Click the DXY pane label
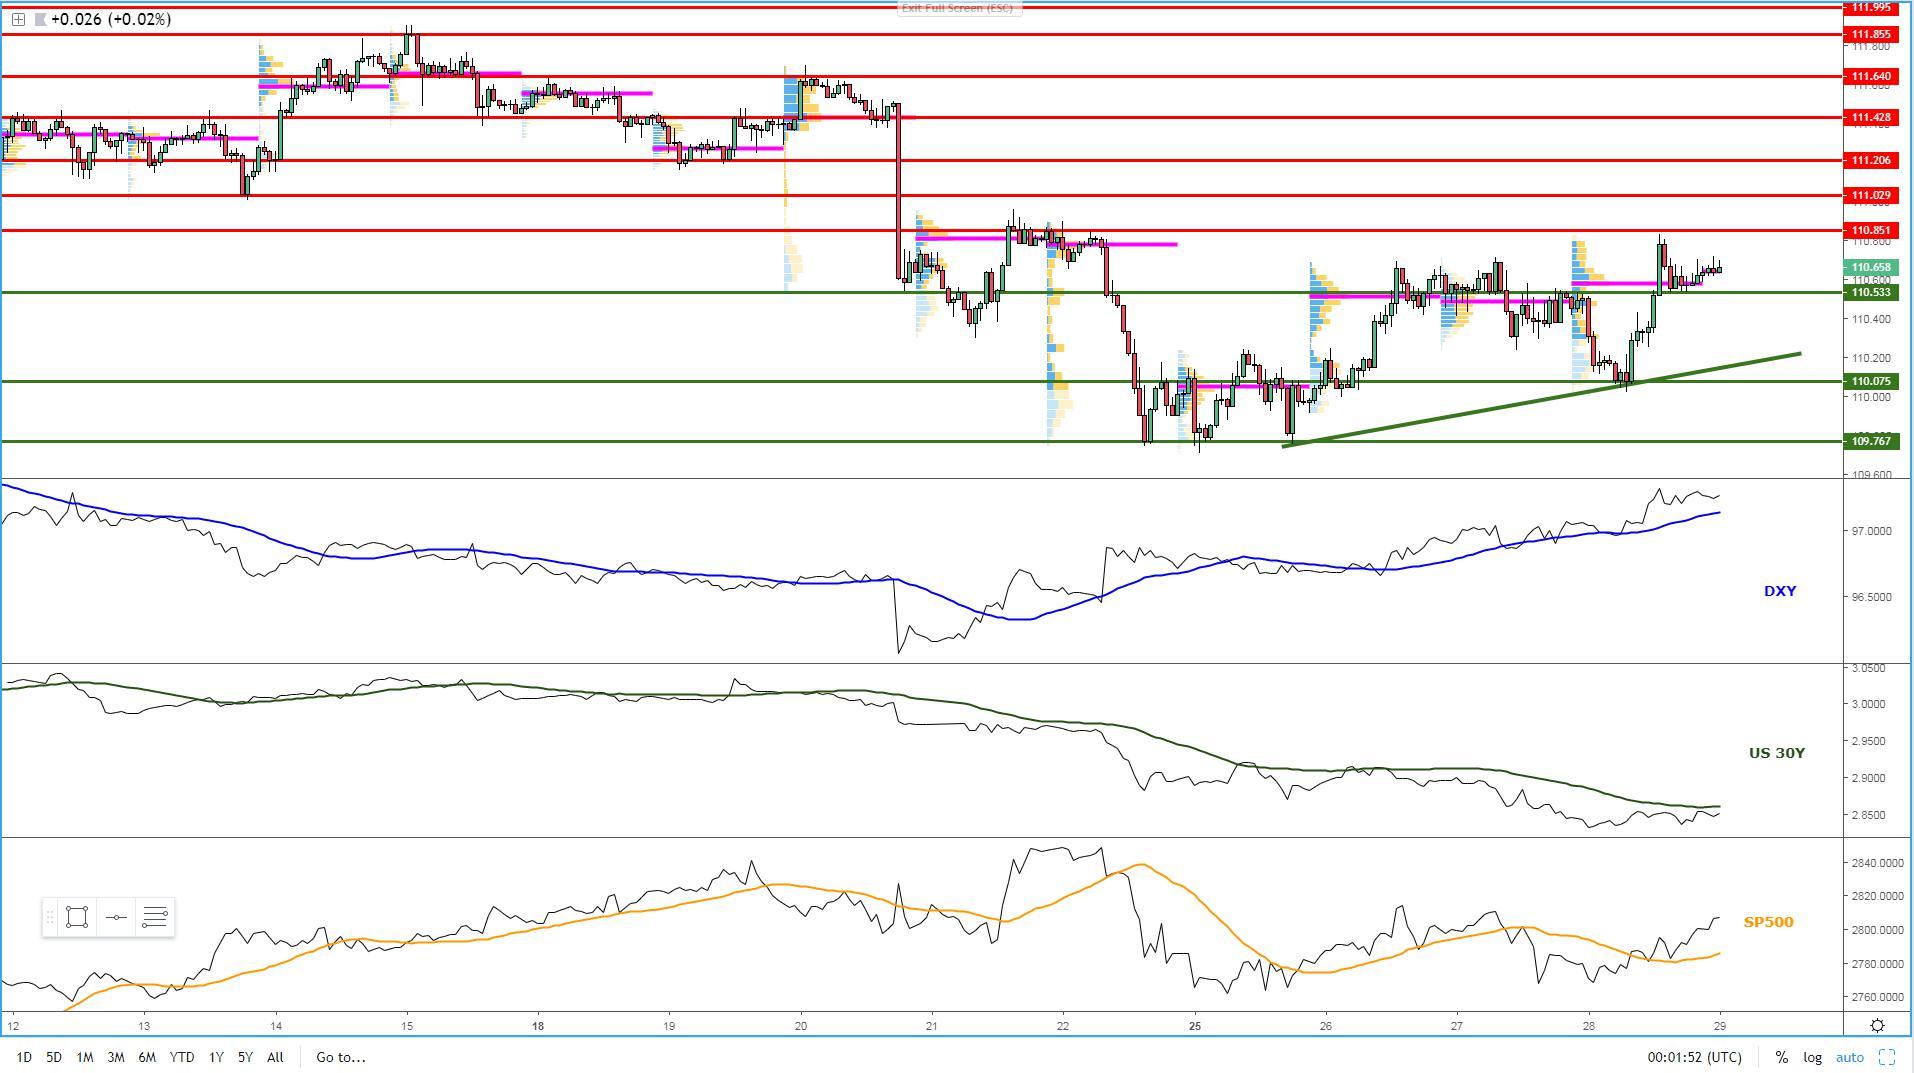Screen dimensions: 1914x1073 (1780, 591)
